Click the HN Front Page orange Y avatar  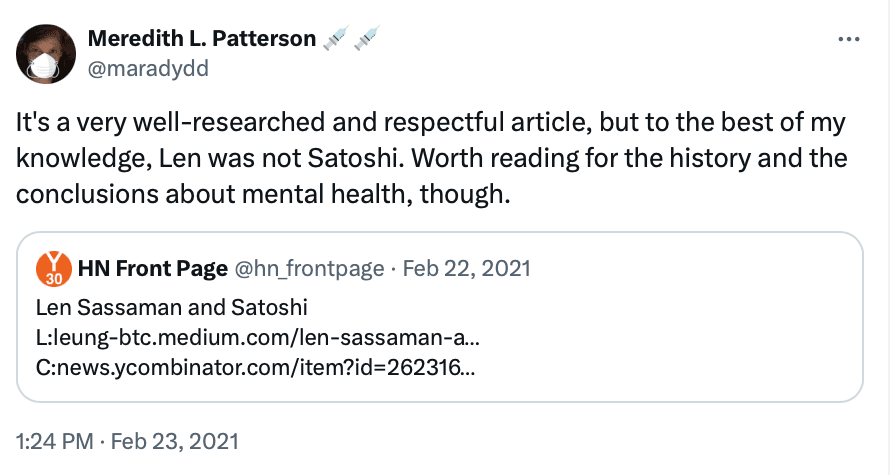coord(52,268)
